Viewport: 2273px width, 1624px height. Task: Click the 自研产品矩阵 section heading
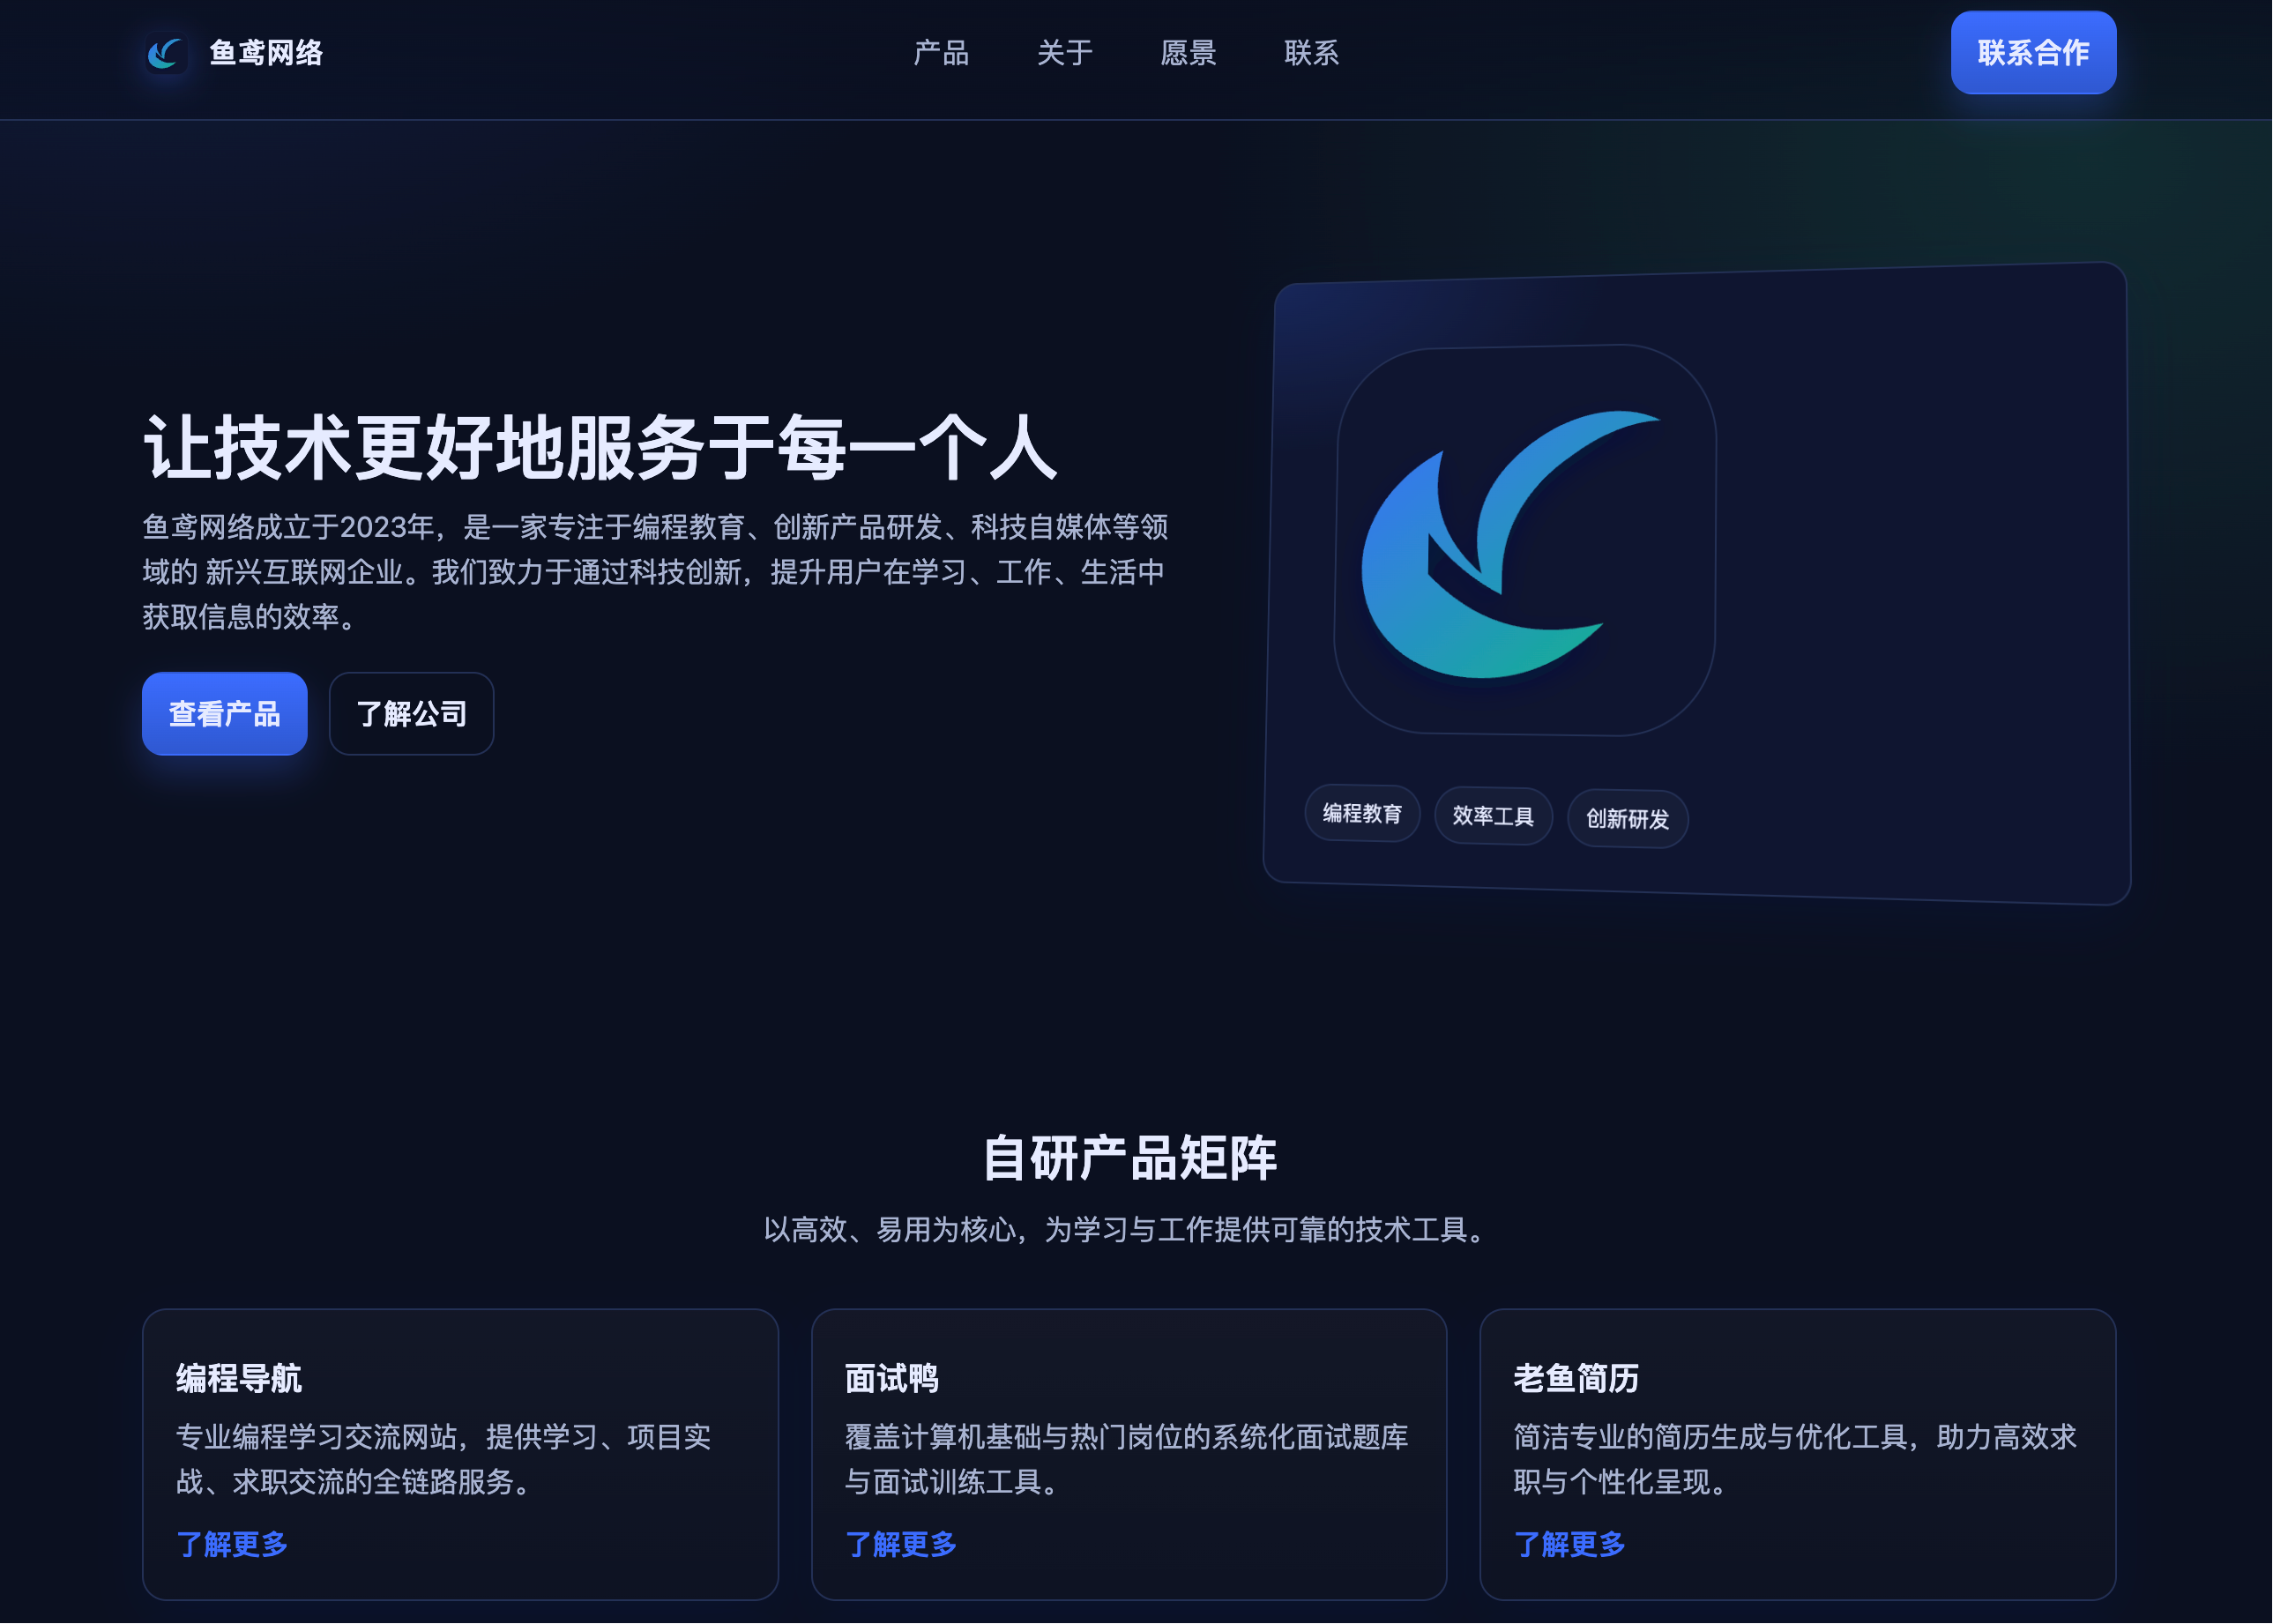pos(1129,1158)
